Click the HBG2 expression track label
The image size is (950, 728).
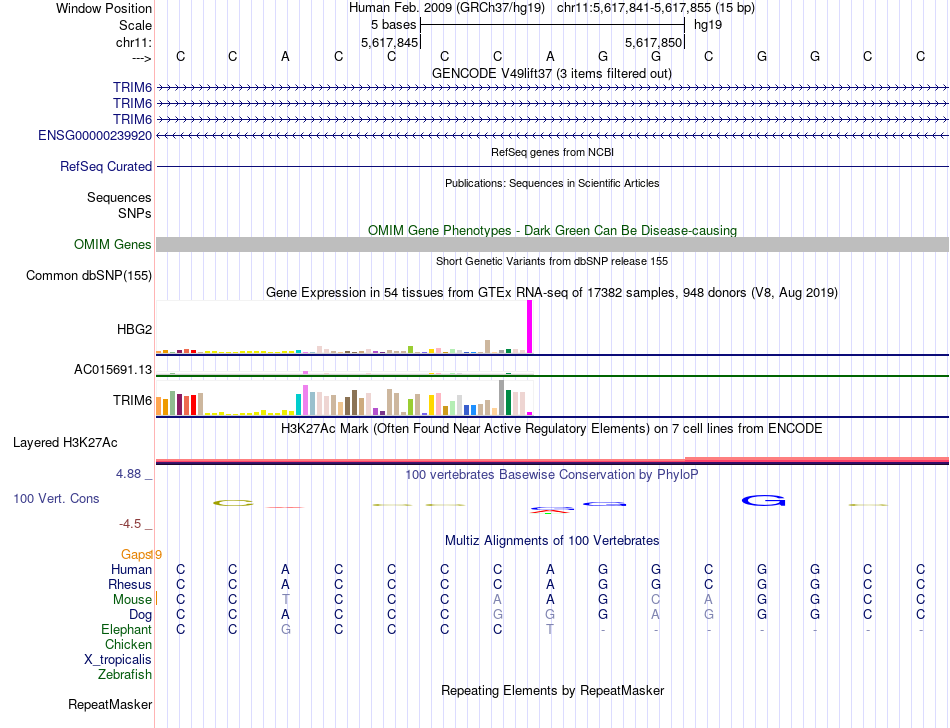point(135,329)
